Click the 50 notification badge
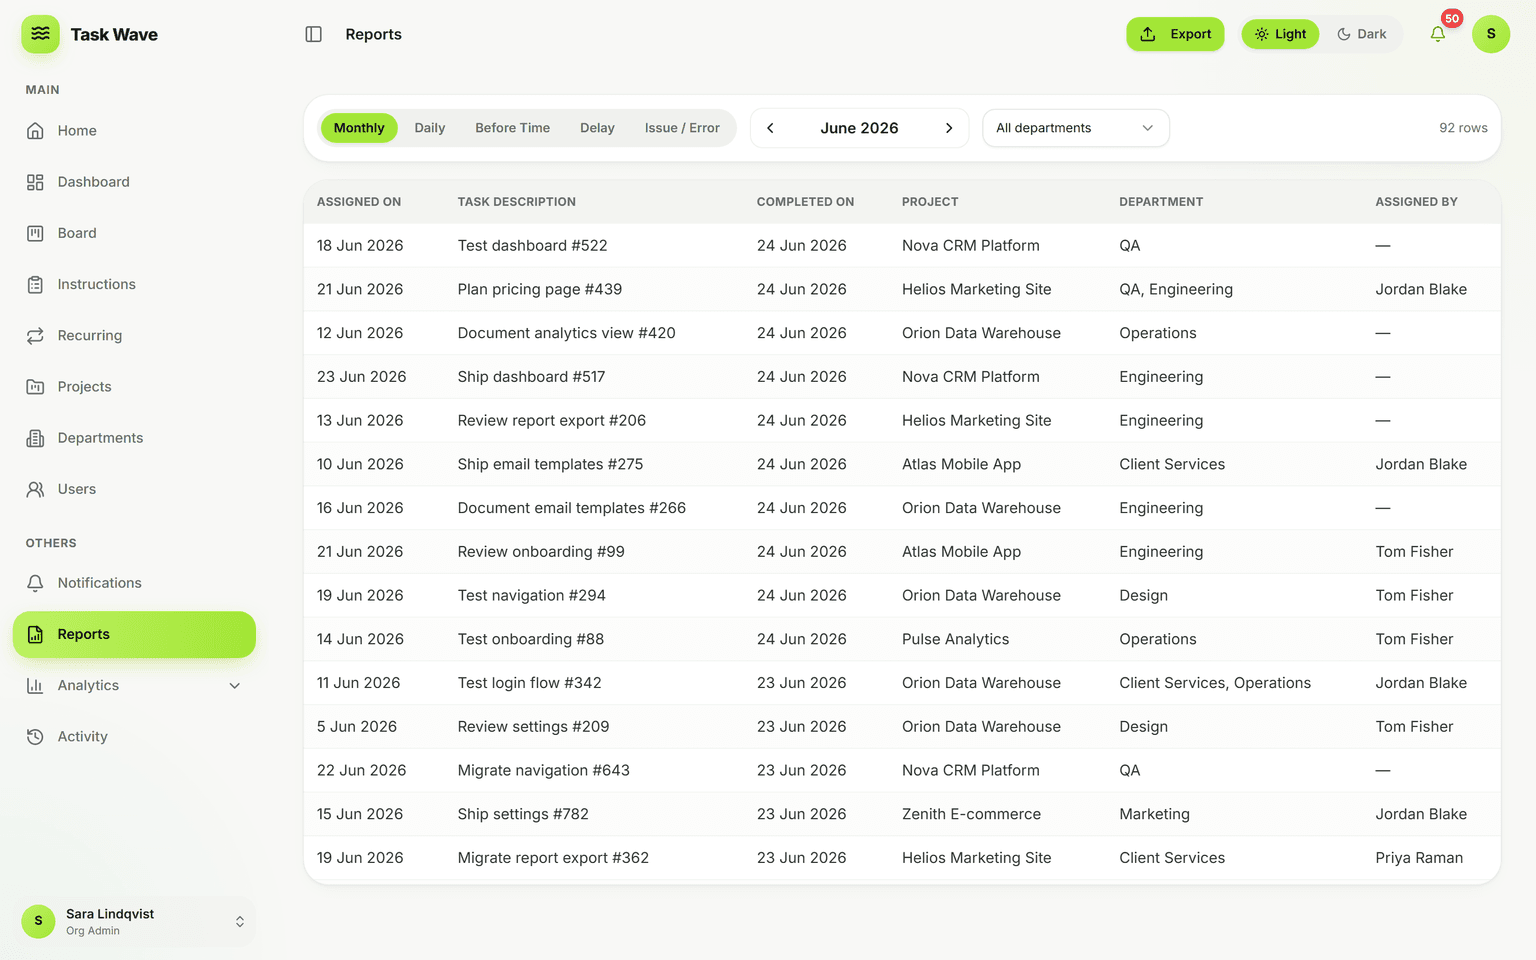 1452,18
